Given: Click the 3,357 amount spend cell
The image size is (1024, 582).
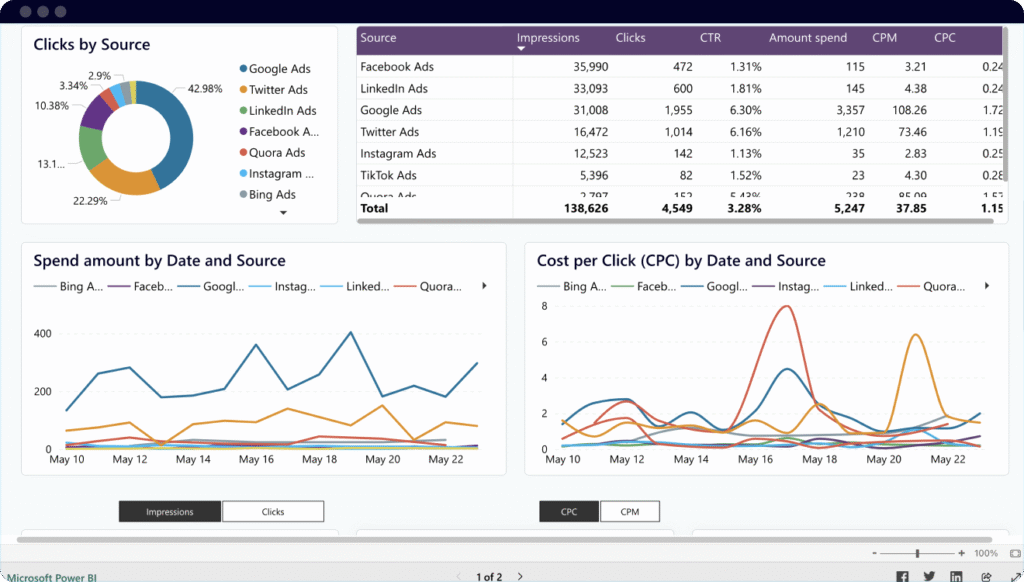Looking at the screenshot, I should click(850, 110).
